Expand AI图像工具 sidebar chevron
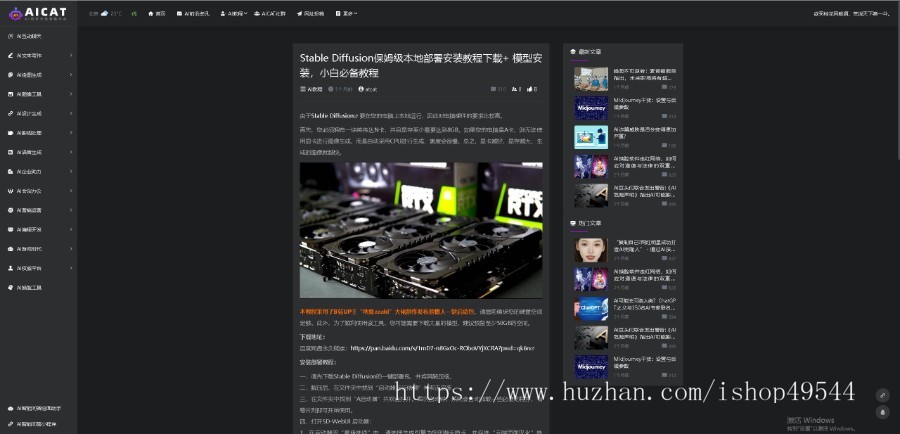The image size is (900, 434). point(71,94)
